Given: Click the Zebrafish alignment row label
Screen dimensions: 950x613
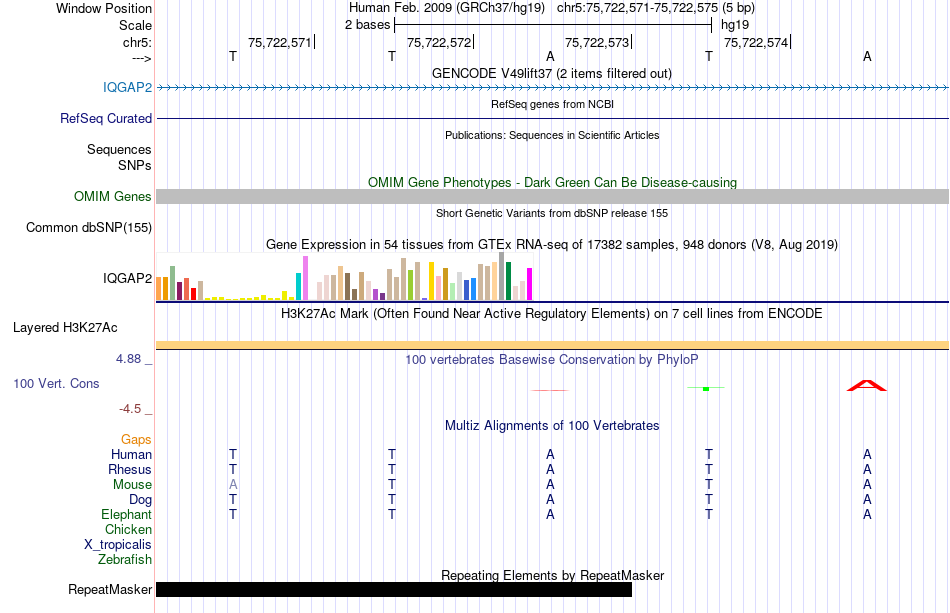Looking at the screenshot, I should point(125,560).
